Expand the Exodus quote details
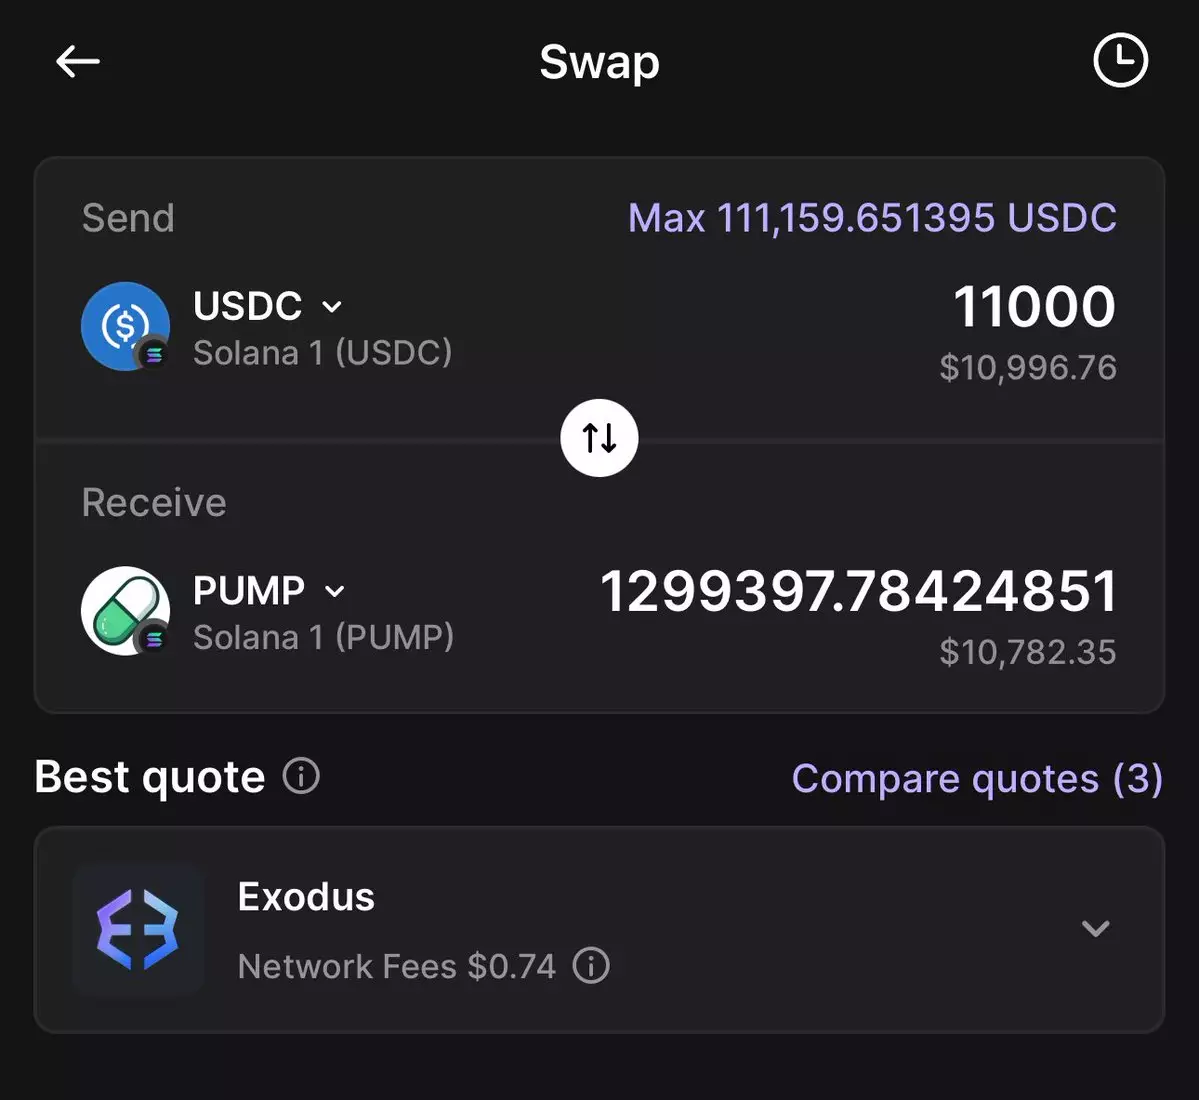This screenshot has height=1100, width=1199. pos(1095,929)
